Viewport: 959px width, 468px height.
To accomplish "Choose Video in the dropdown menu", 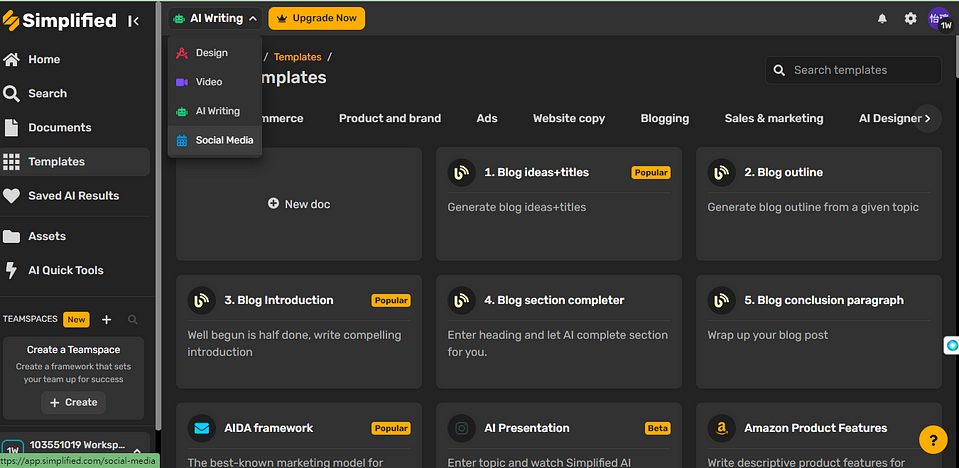I will tap(208, 82).
